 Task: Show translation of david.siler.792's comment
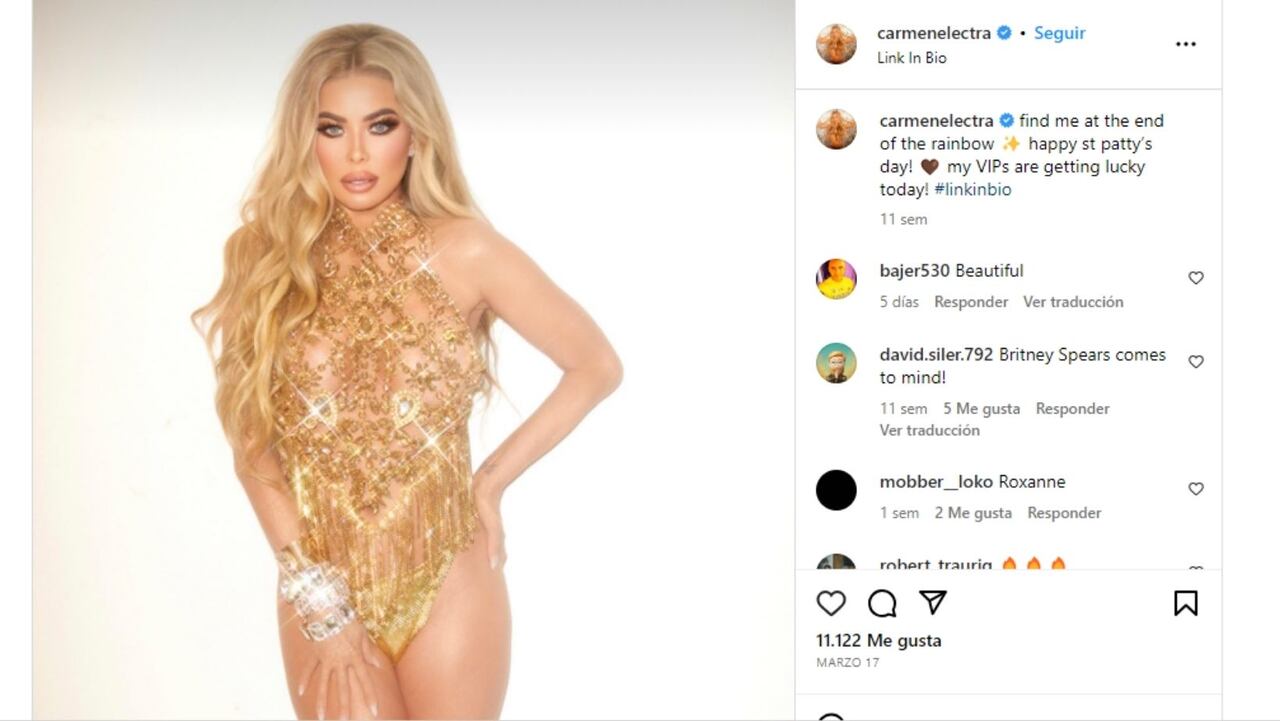(x=930, y=431)
